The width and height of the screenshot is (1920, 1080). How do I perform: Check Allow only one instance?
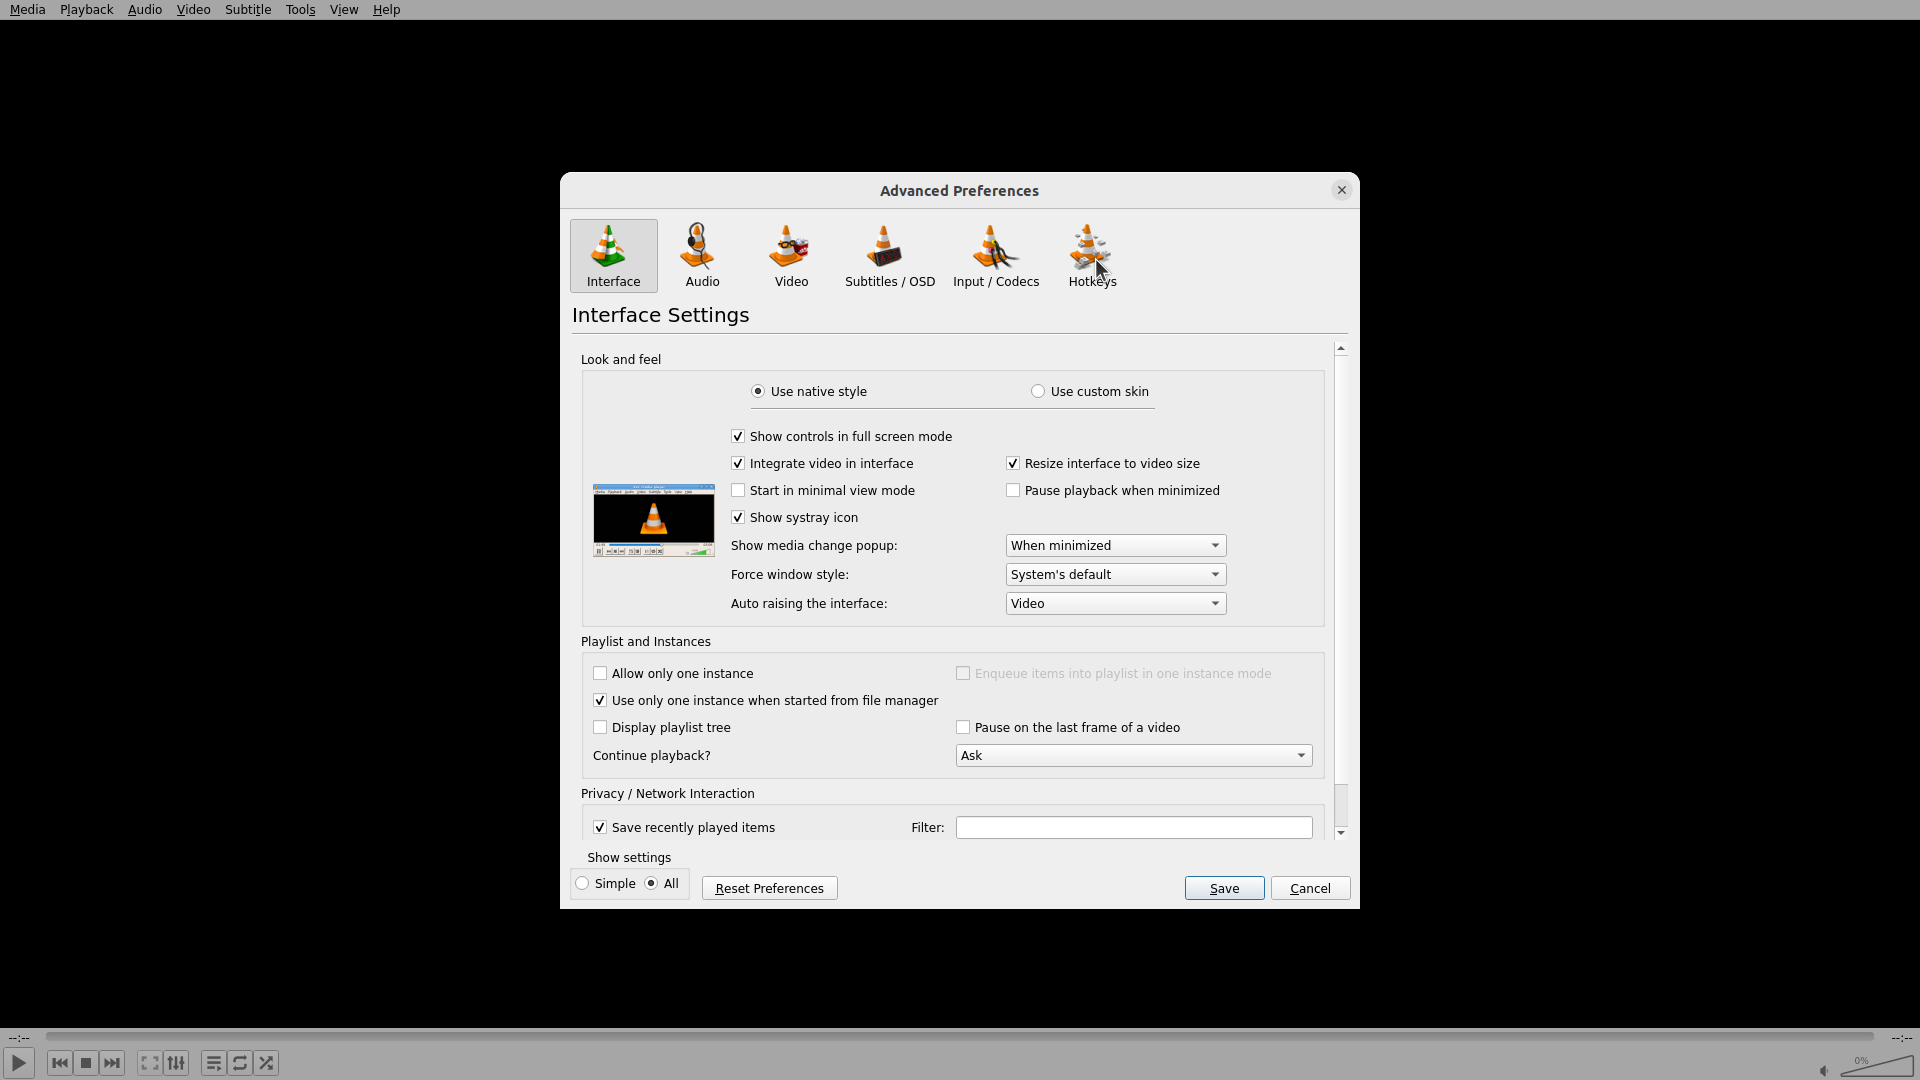point(600,674)
